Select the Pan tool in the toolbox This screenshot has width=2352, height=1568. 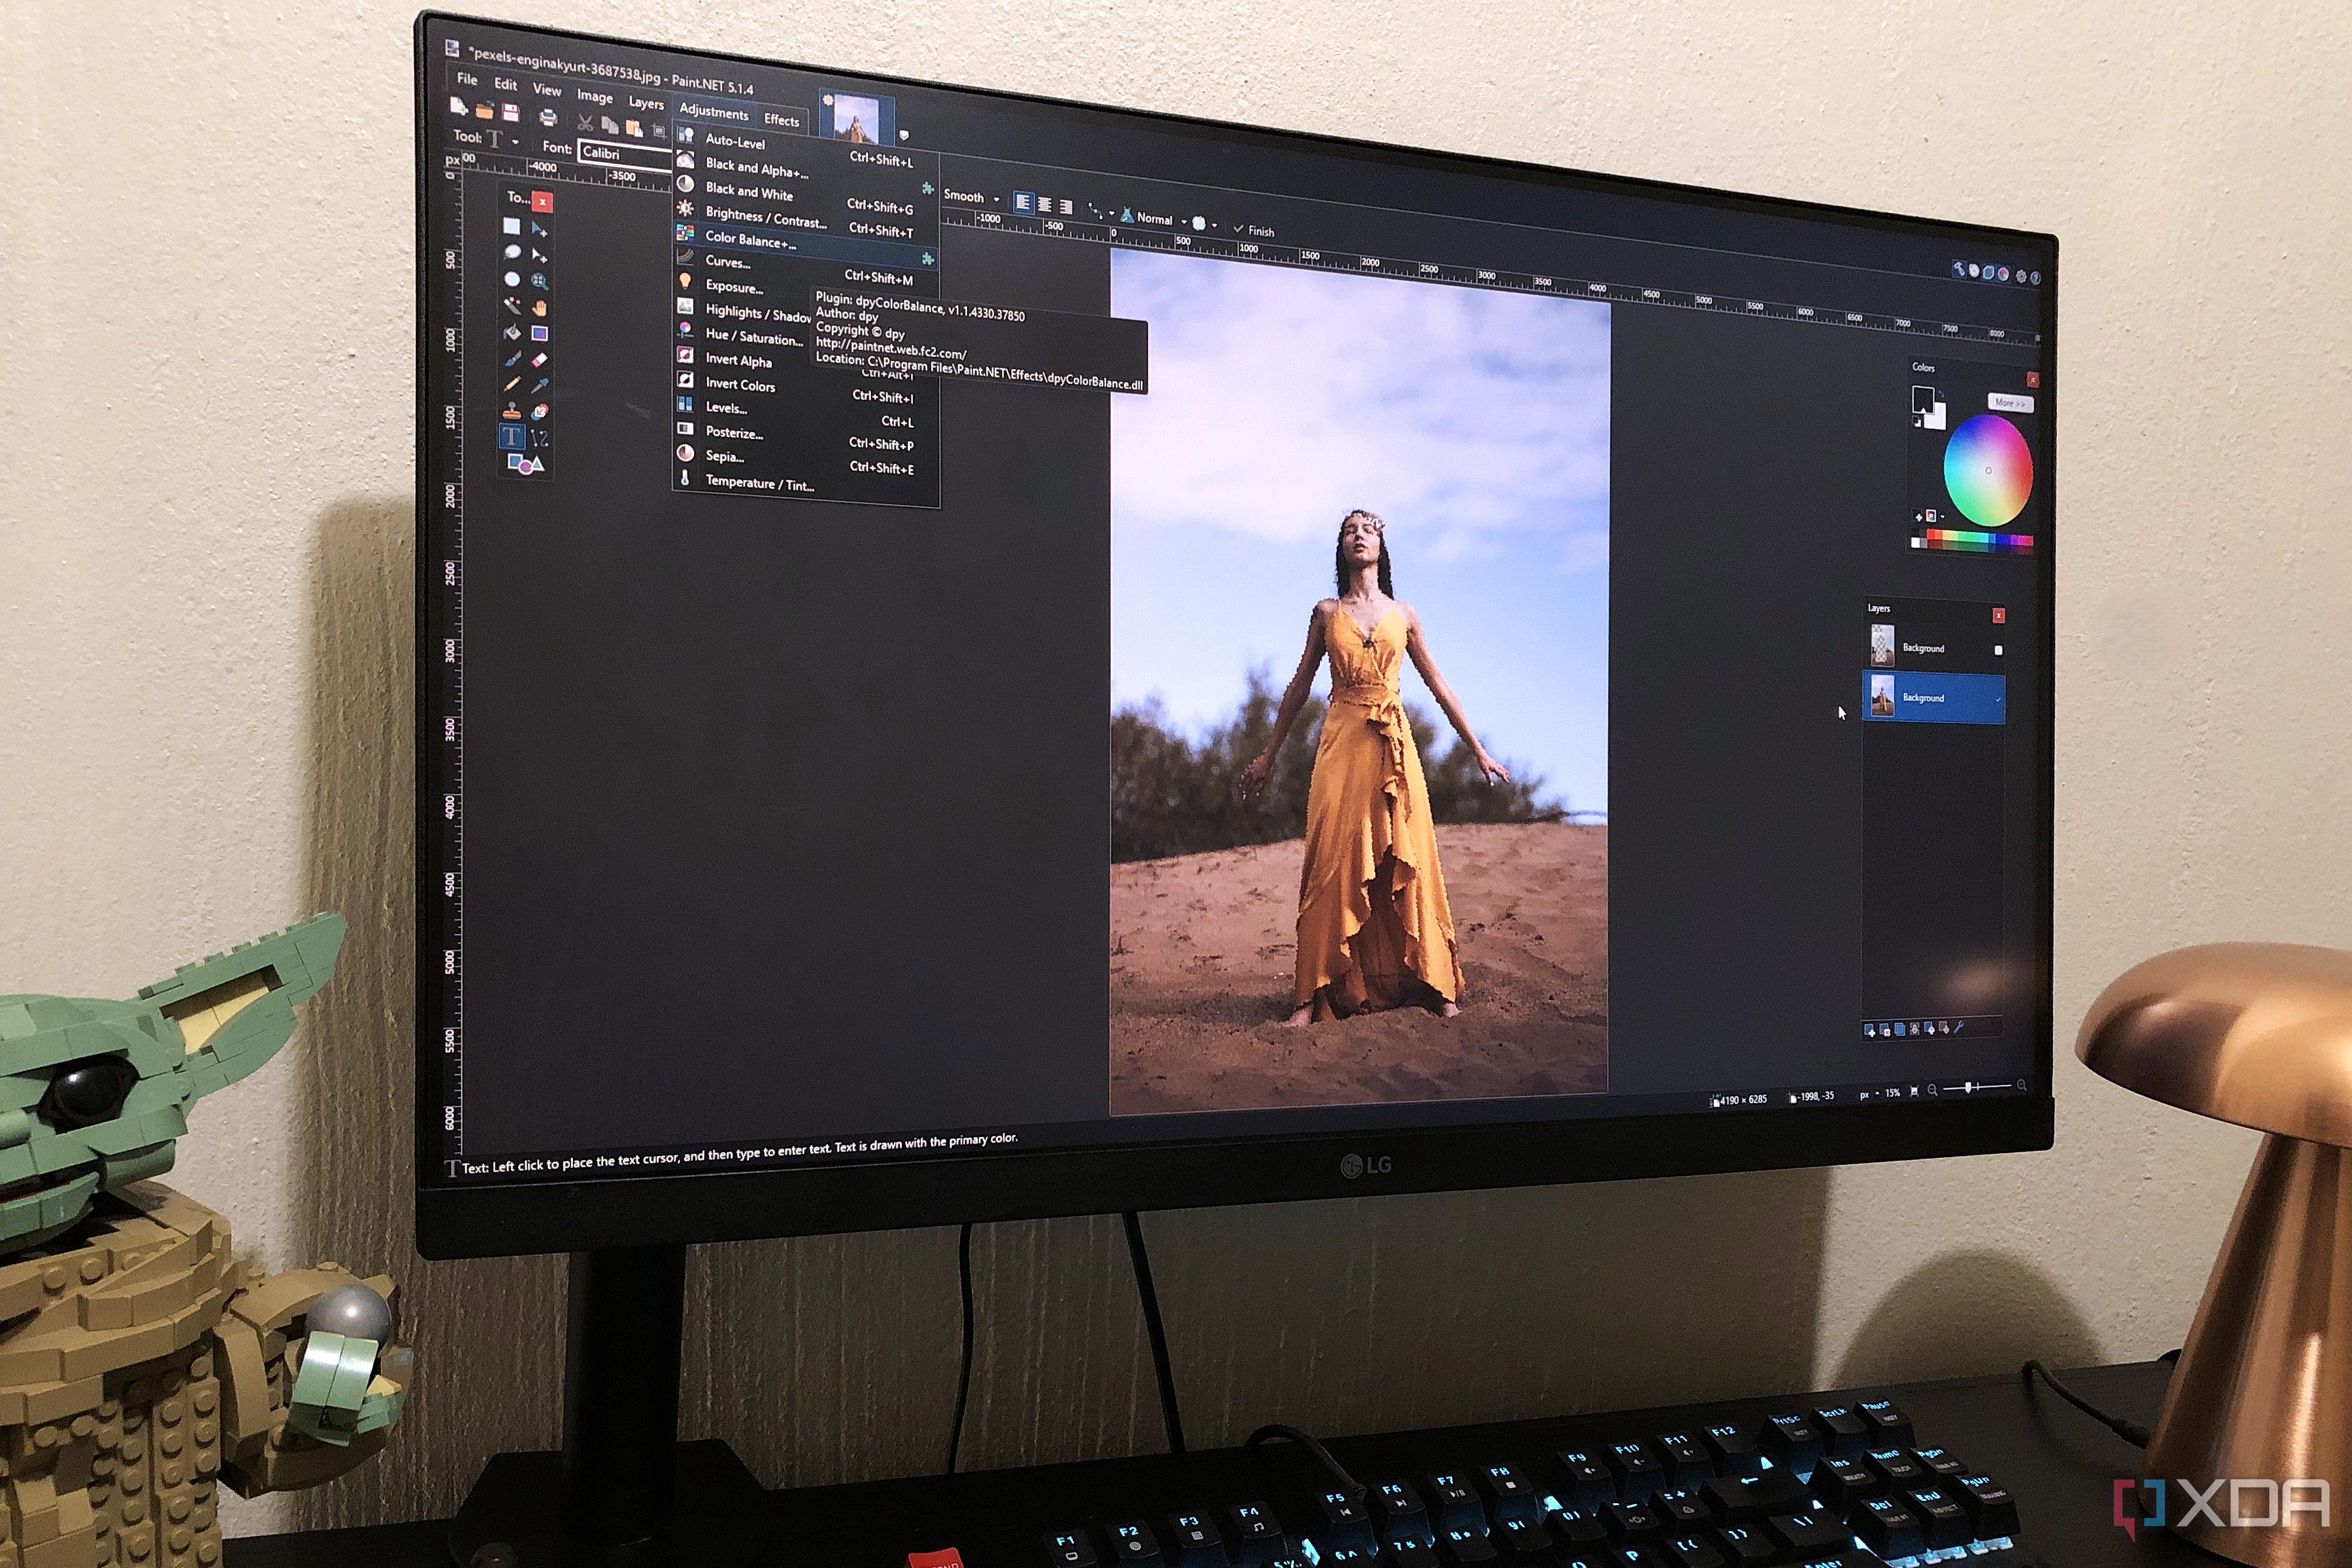pos(541,307)
